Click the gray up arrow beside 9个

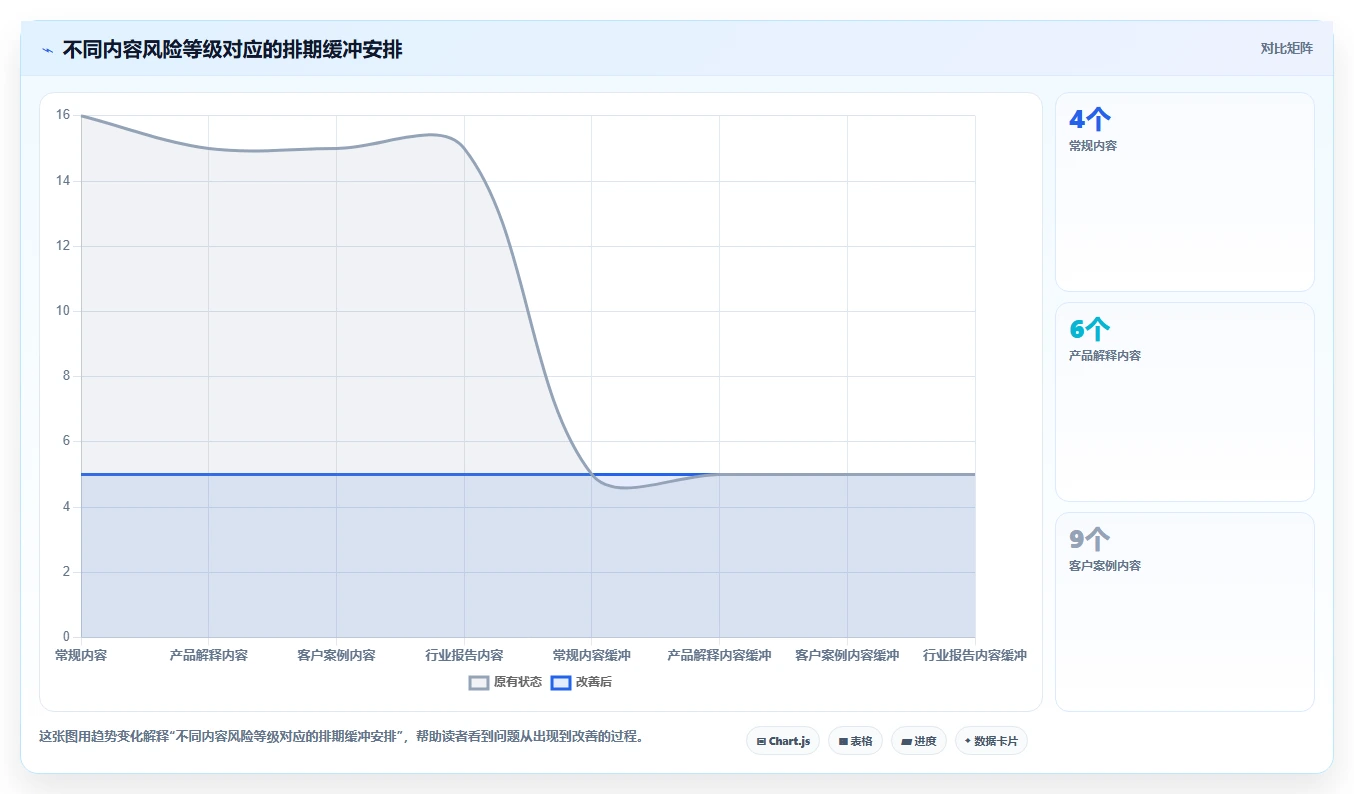(1099, 540)
